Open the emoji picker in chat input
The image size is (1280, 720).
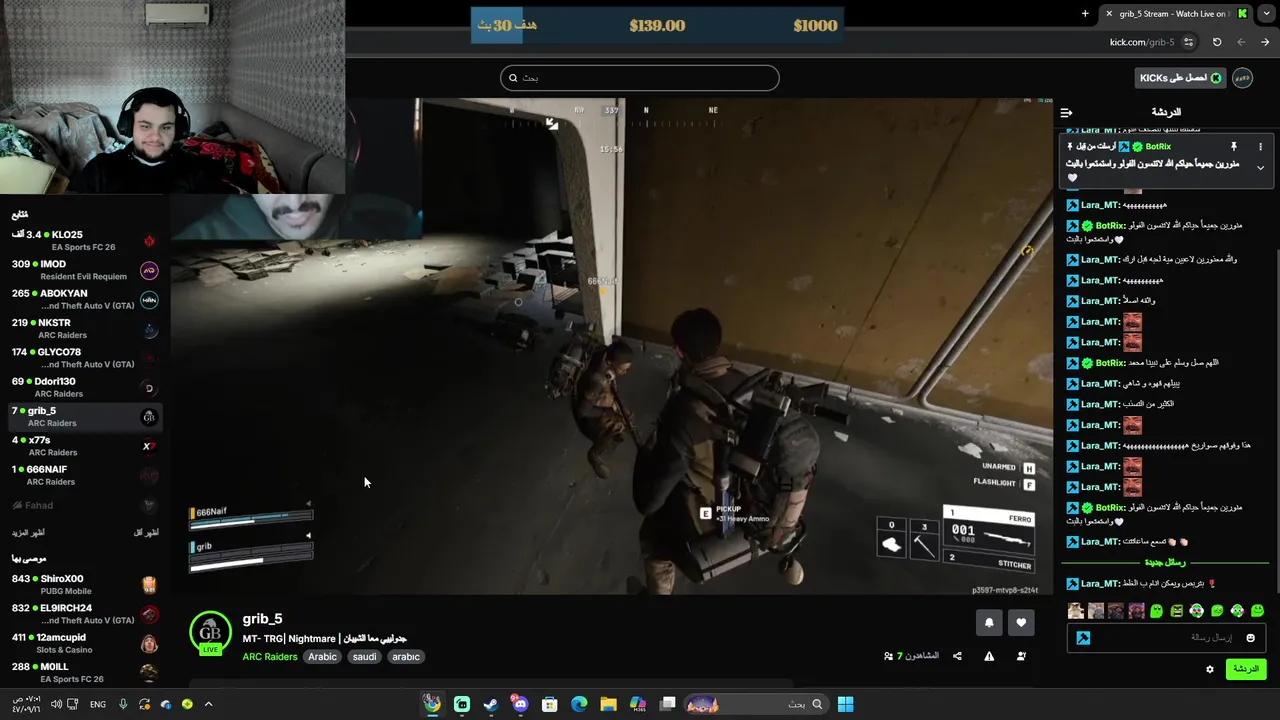coord(1250,638)
